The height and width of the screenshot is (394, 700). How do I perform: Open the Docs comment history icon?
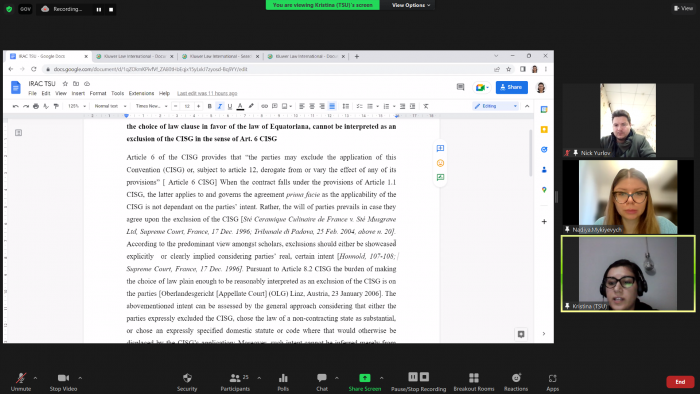pyautogui.click(x=460, y=87)
